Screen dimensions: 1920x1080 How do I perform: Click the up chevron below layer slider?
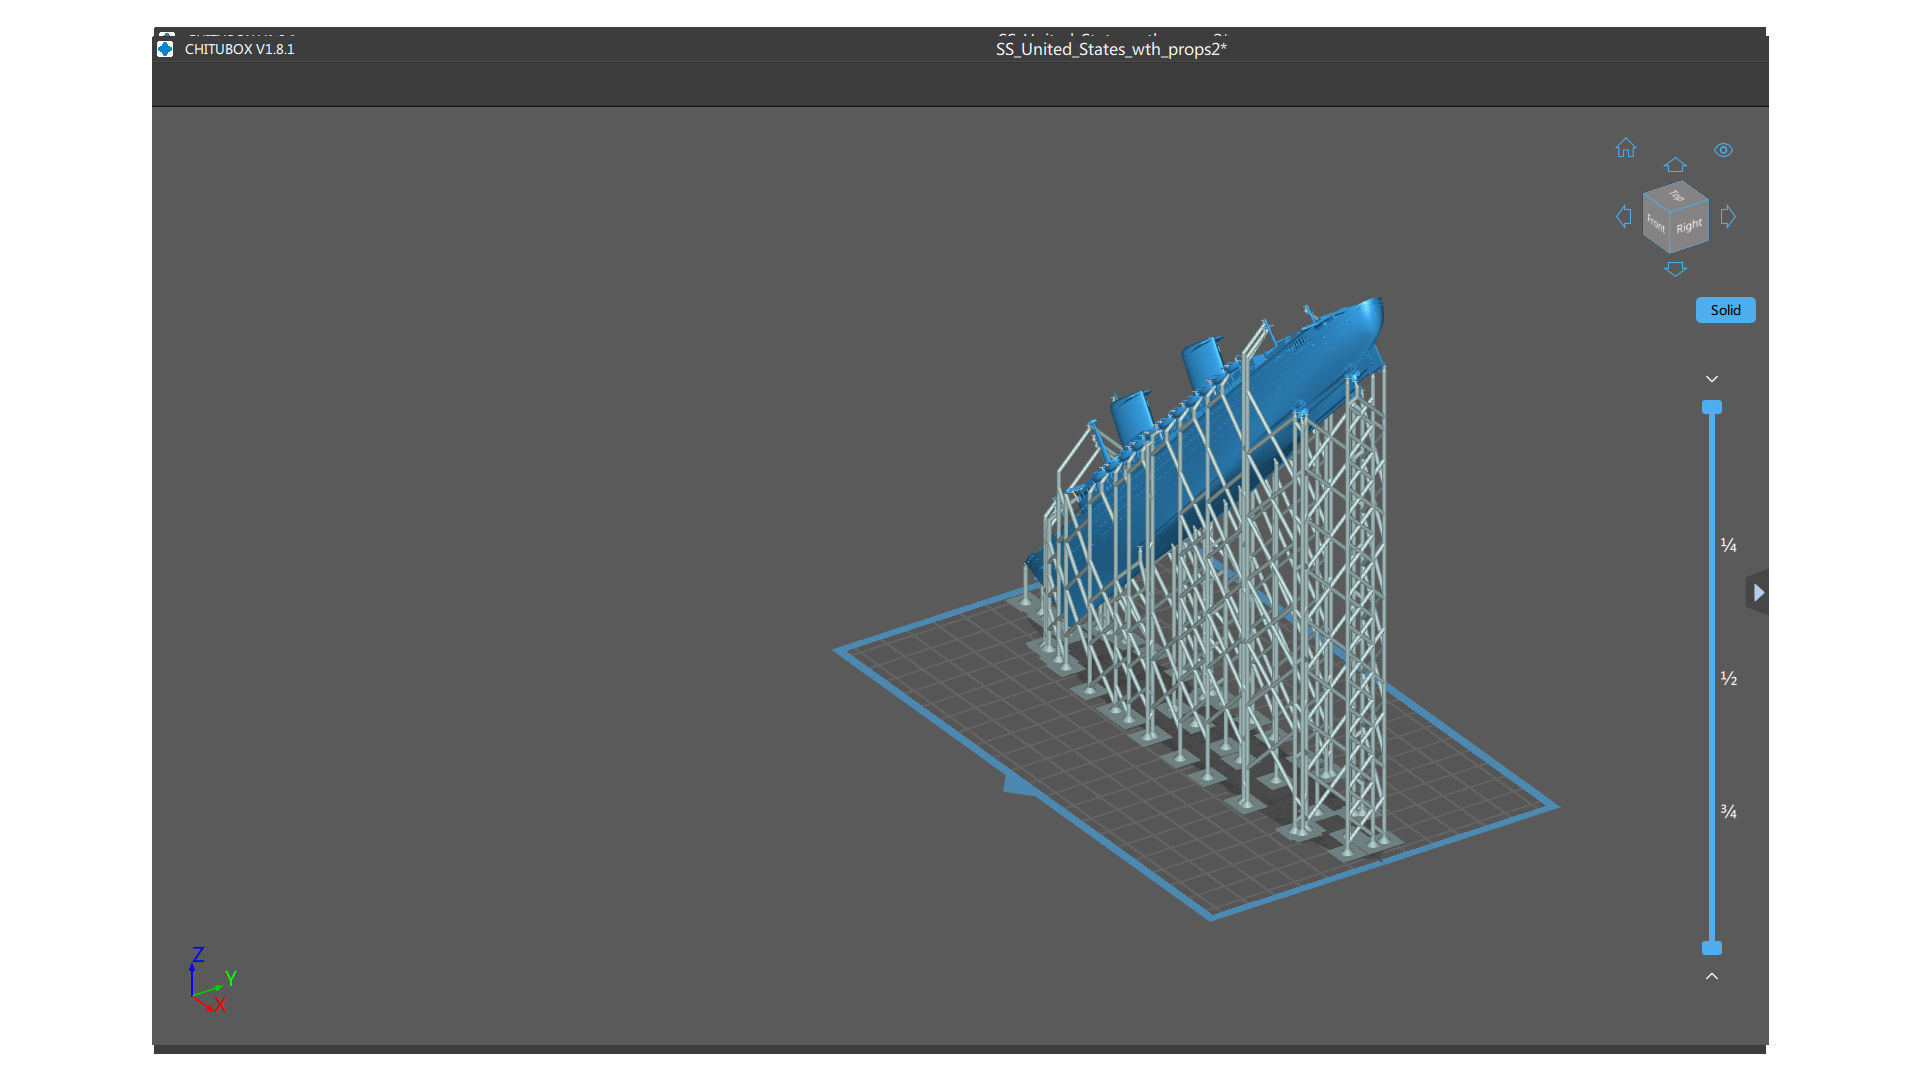pyautogui.click(x=1712, y=976)
